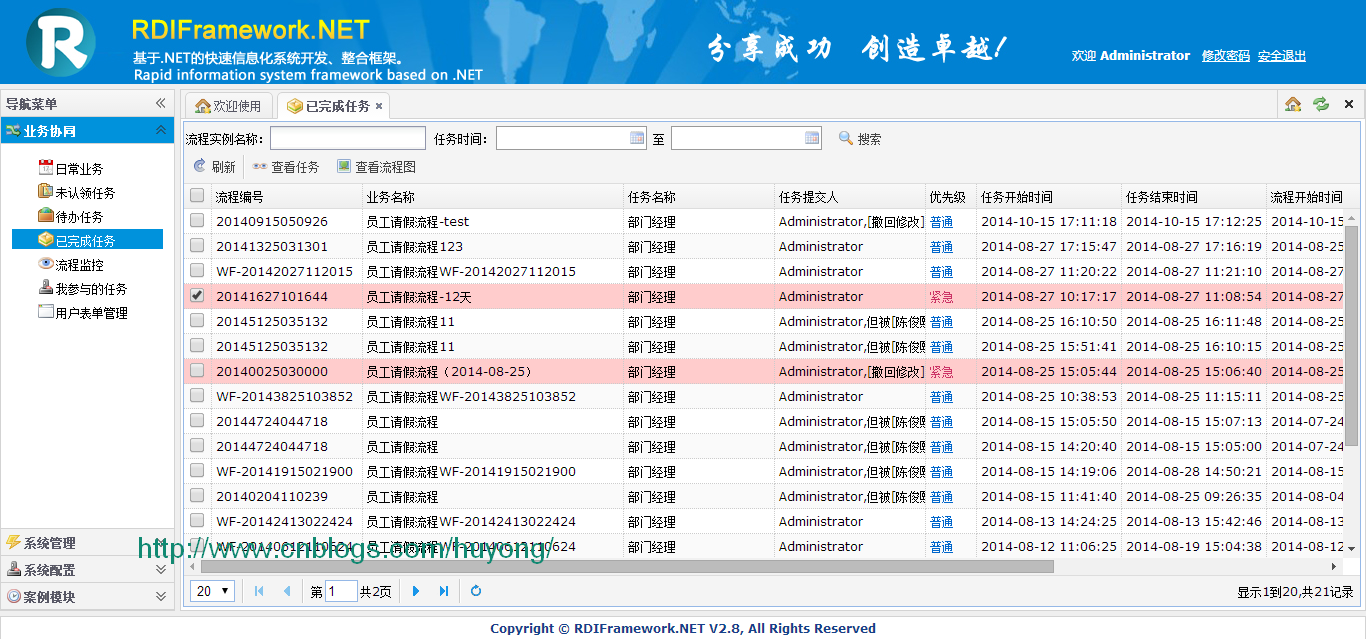Go to last page of results
1366x639 pixels.
pyautogui.click(x=443, y=591)
